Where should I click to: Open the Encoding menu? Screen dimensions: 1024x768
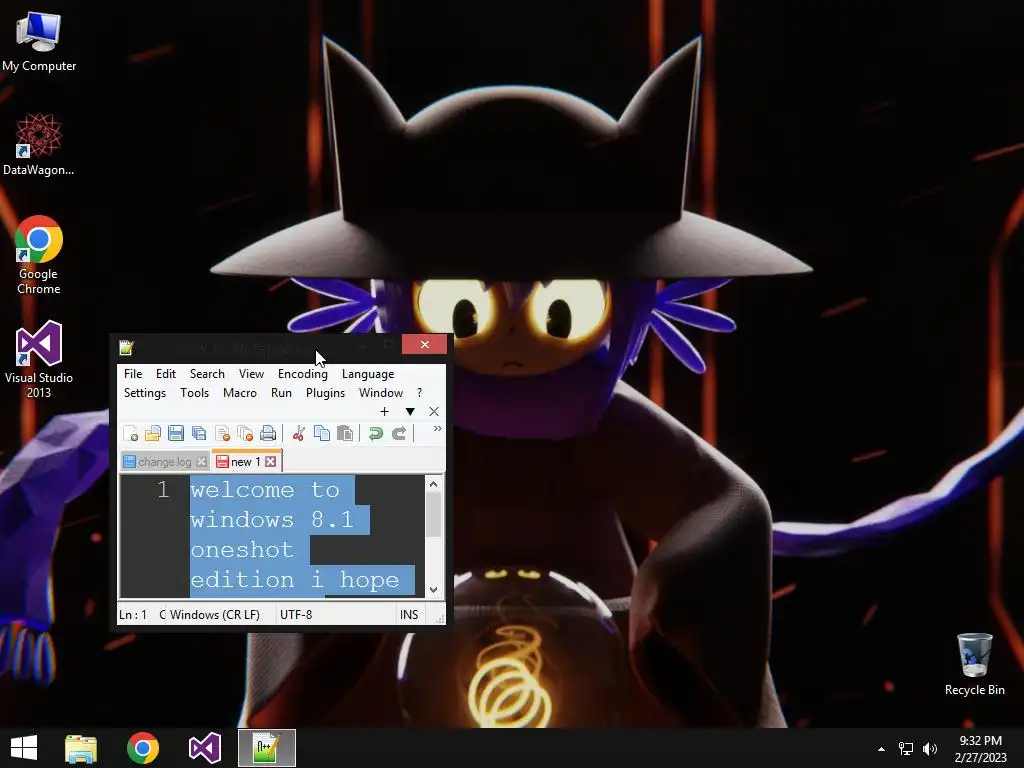[302, 374]
